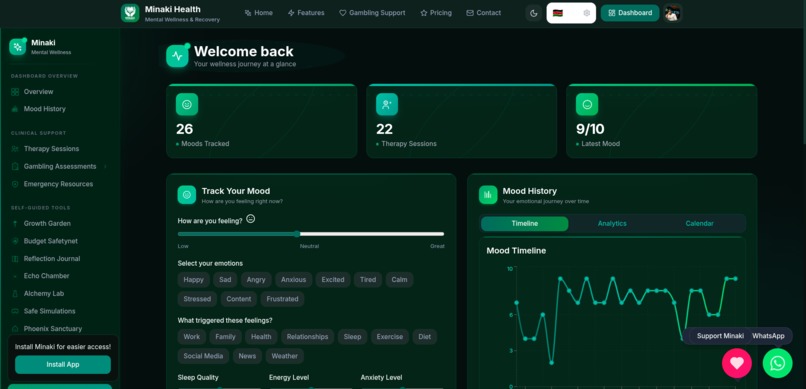Screen dimensions: 806x389
Task: Click the Growth Garden sprout icon
Action: point(15,224)
